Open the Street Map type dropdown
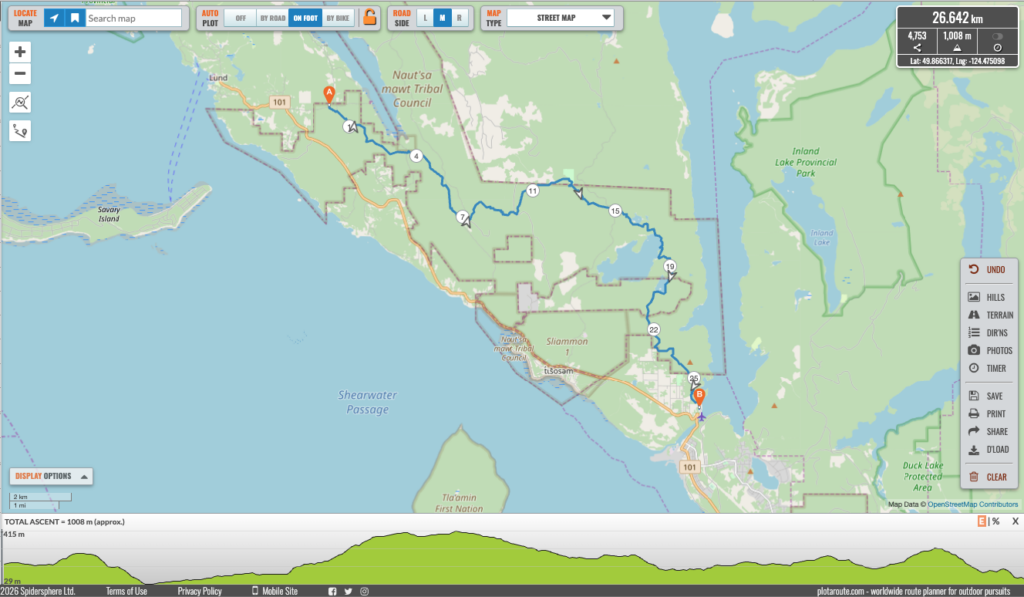Image resolution: width=1024 pixels, height=597 pixels. [x=562, y=18]
